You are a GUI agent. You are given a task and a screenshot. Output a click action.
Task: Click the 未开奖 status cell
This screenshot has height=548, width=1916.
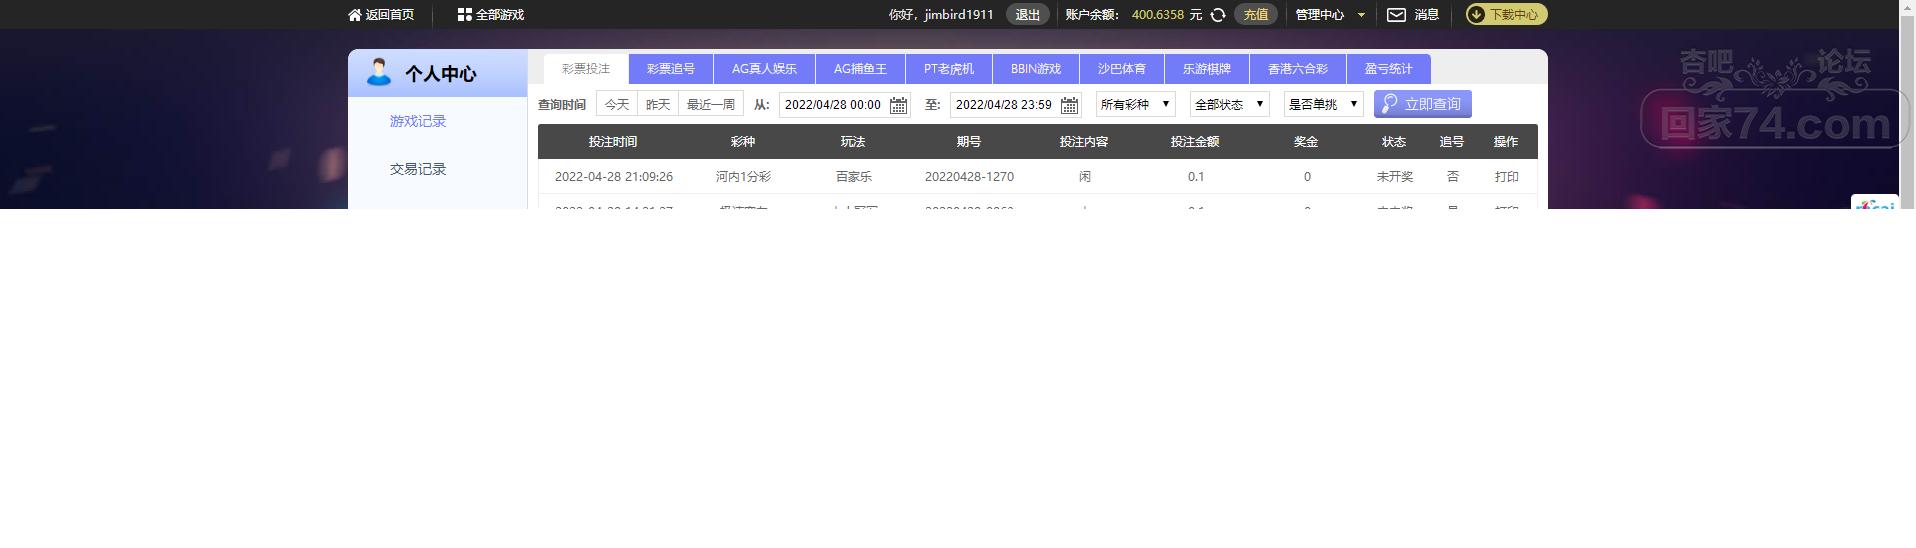pyautogui.click(x=1395, y=177)
